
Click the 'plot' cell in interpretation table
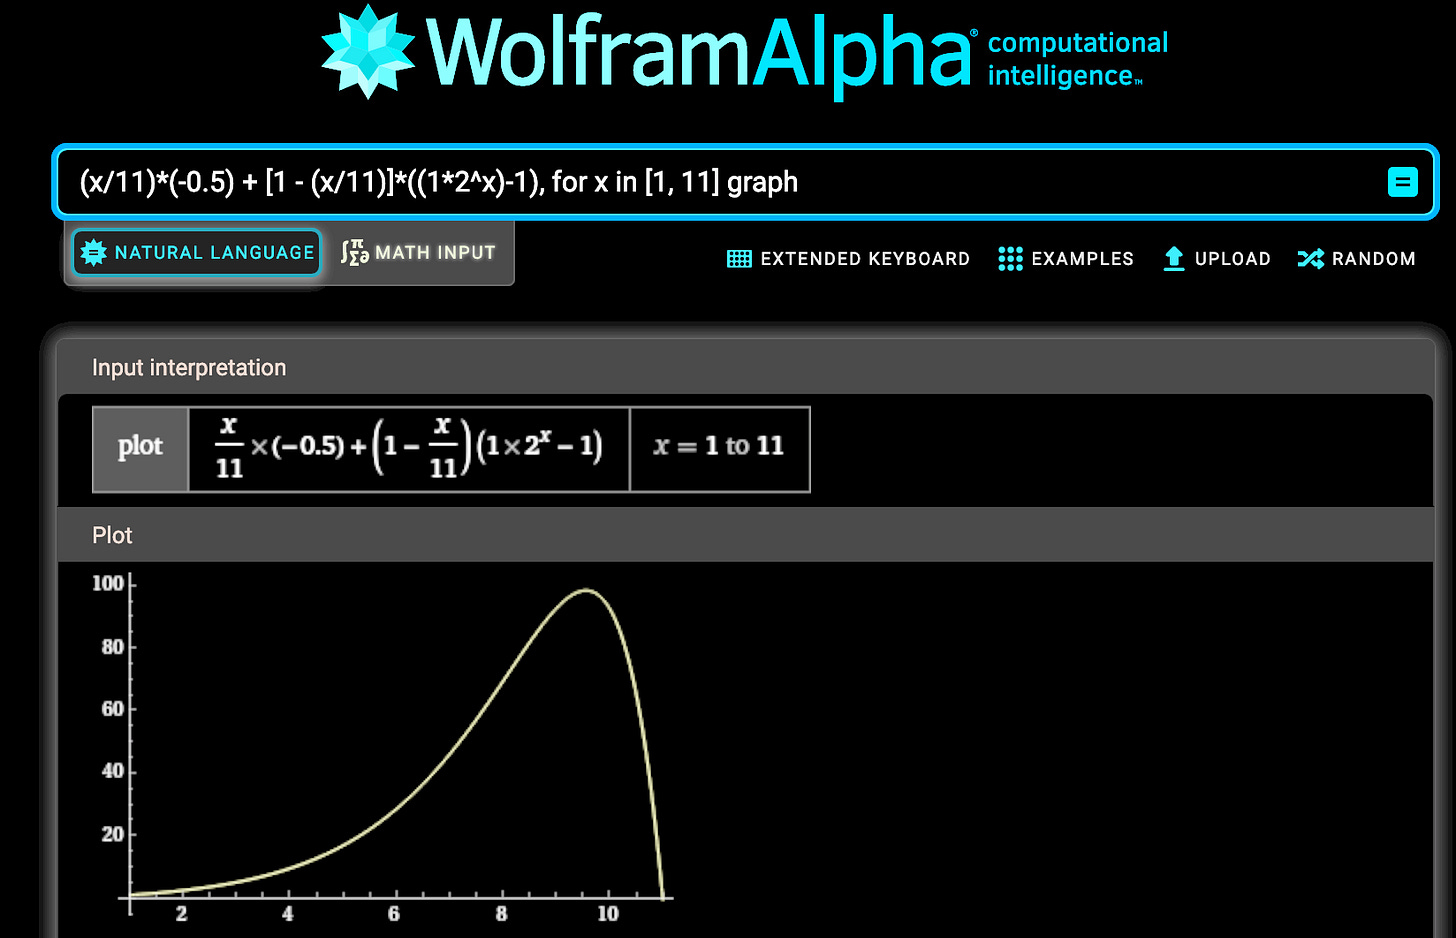coord(140,449)
